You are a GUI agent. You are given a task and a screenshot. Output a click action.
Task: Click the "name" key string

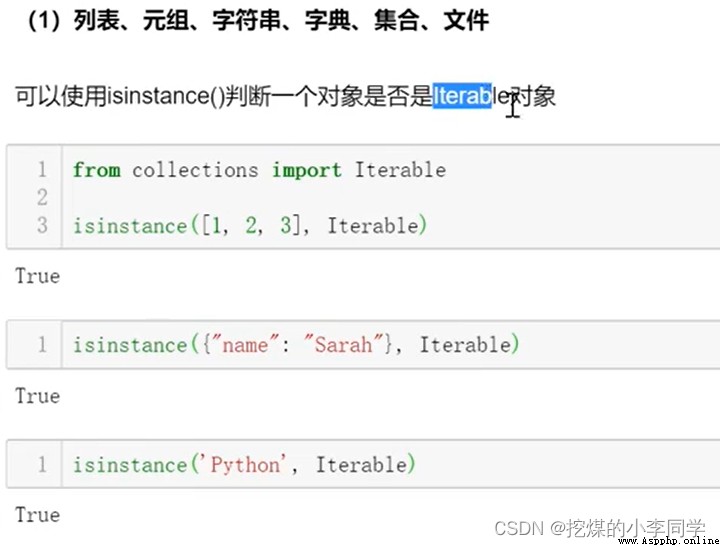[245, 345]
